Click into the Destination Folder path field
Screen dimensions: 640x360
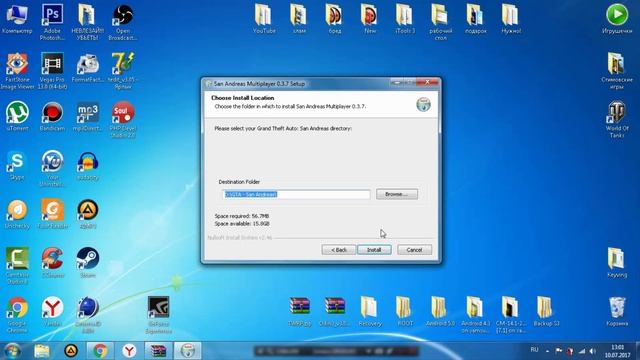coord(296,194)
